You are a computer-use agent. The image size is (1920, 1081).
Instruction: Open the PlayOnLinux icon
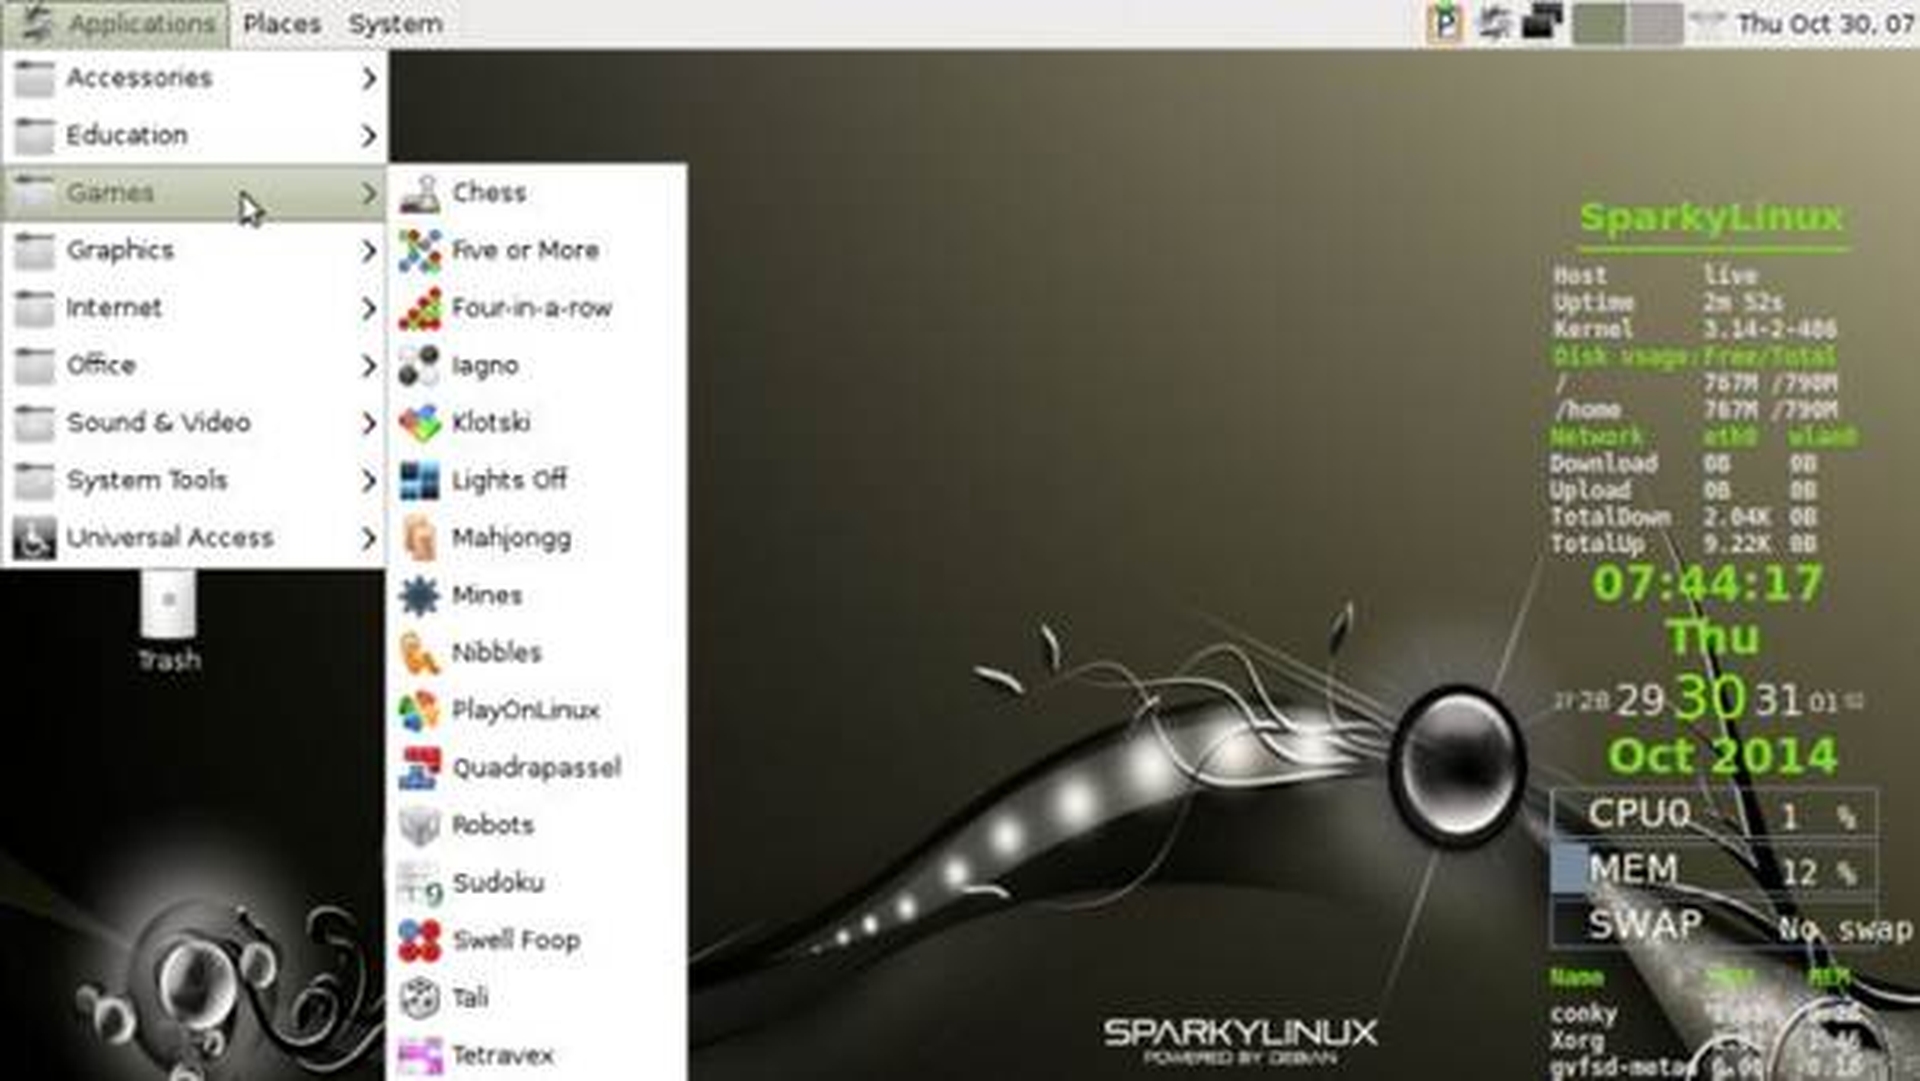(x=420, y=710)
